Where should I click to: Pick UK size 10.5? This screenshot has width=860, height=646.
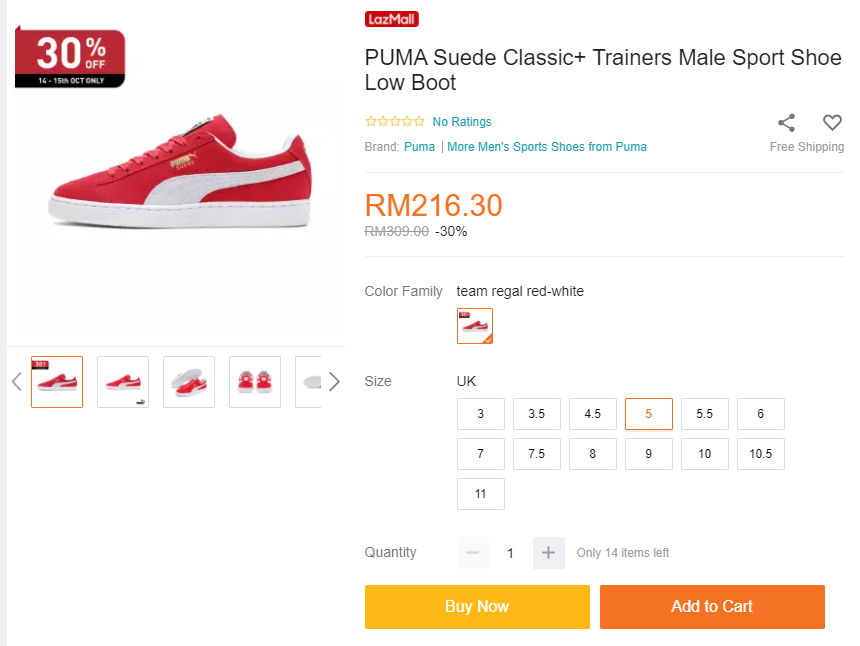coord(761,454)
